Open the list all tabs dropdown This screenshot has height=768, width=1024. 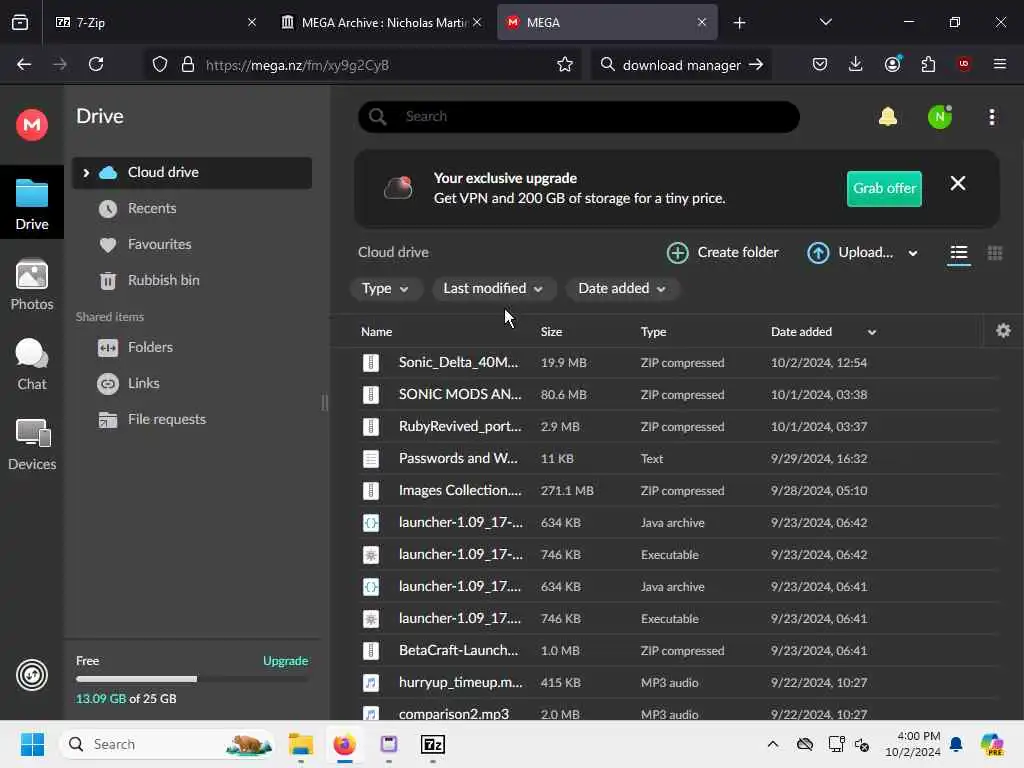[825, 22]
